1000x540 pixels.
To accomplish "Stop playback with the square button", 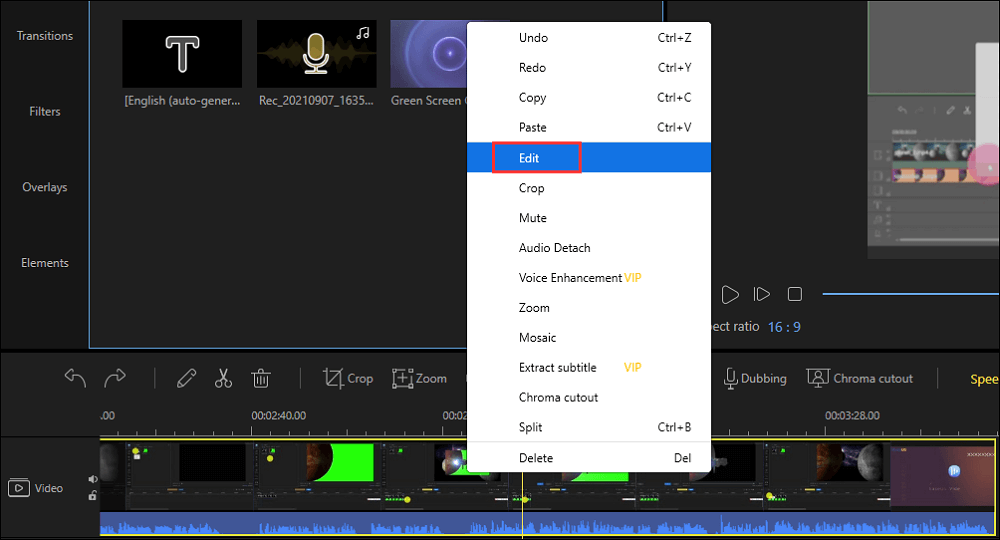I will (794, 294).
